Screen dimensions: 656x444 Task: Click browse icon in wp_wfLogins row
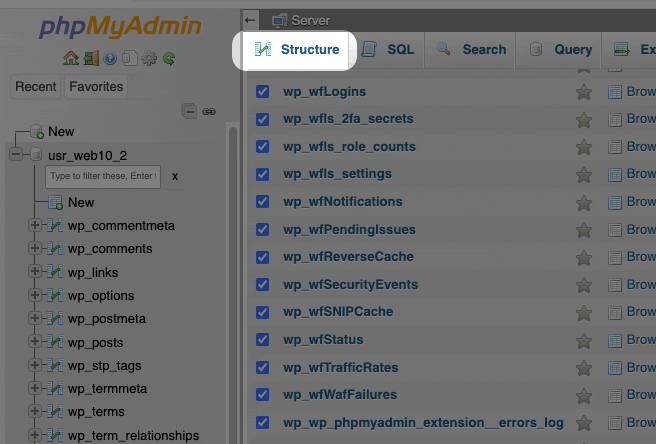615,92
